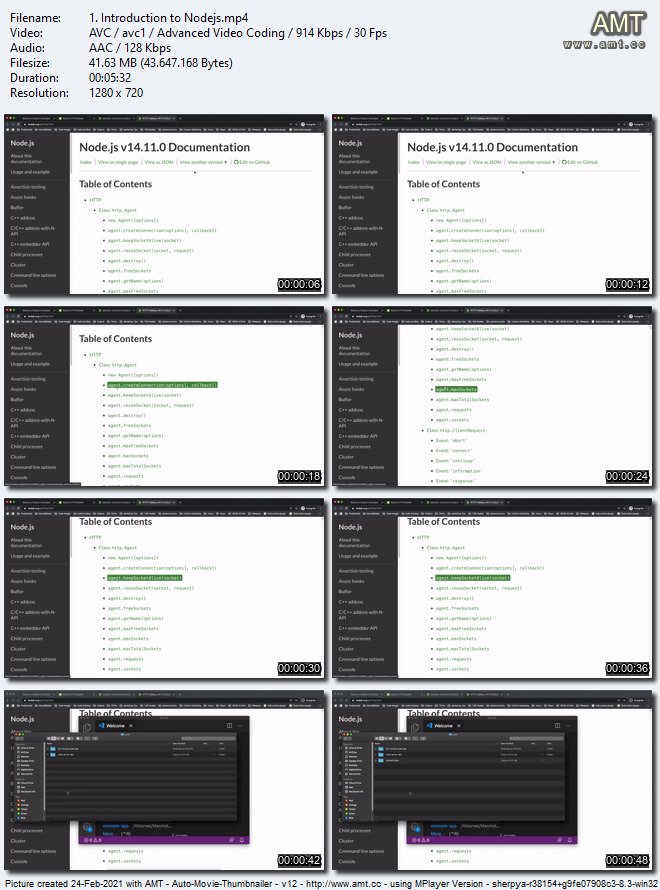Open C++ addons in 00:00:24 frame sidebar

[351, 410]
